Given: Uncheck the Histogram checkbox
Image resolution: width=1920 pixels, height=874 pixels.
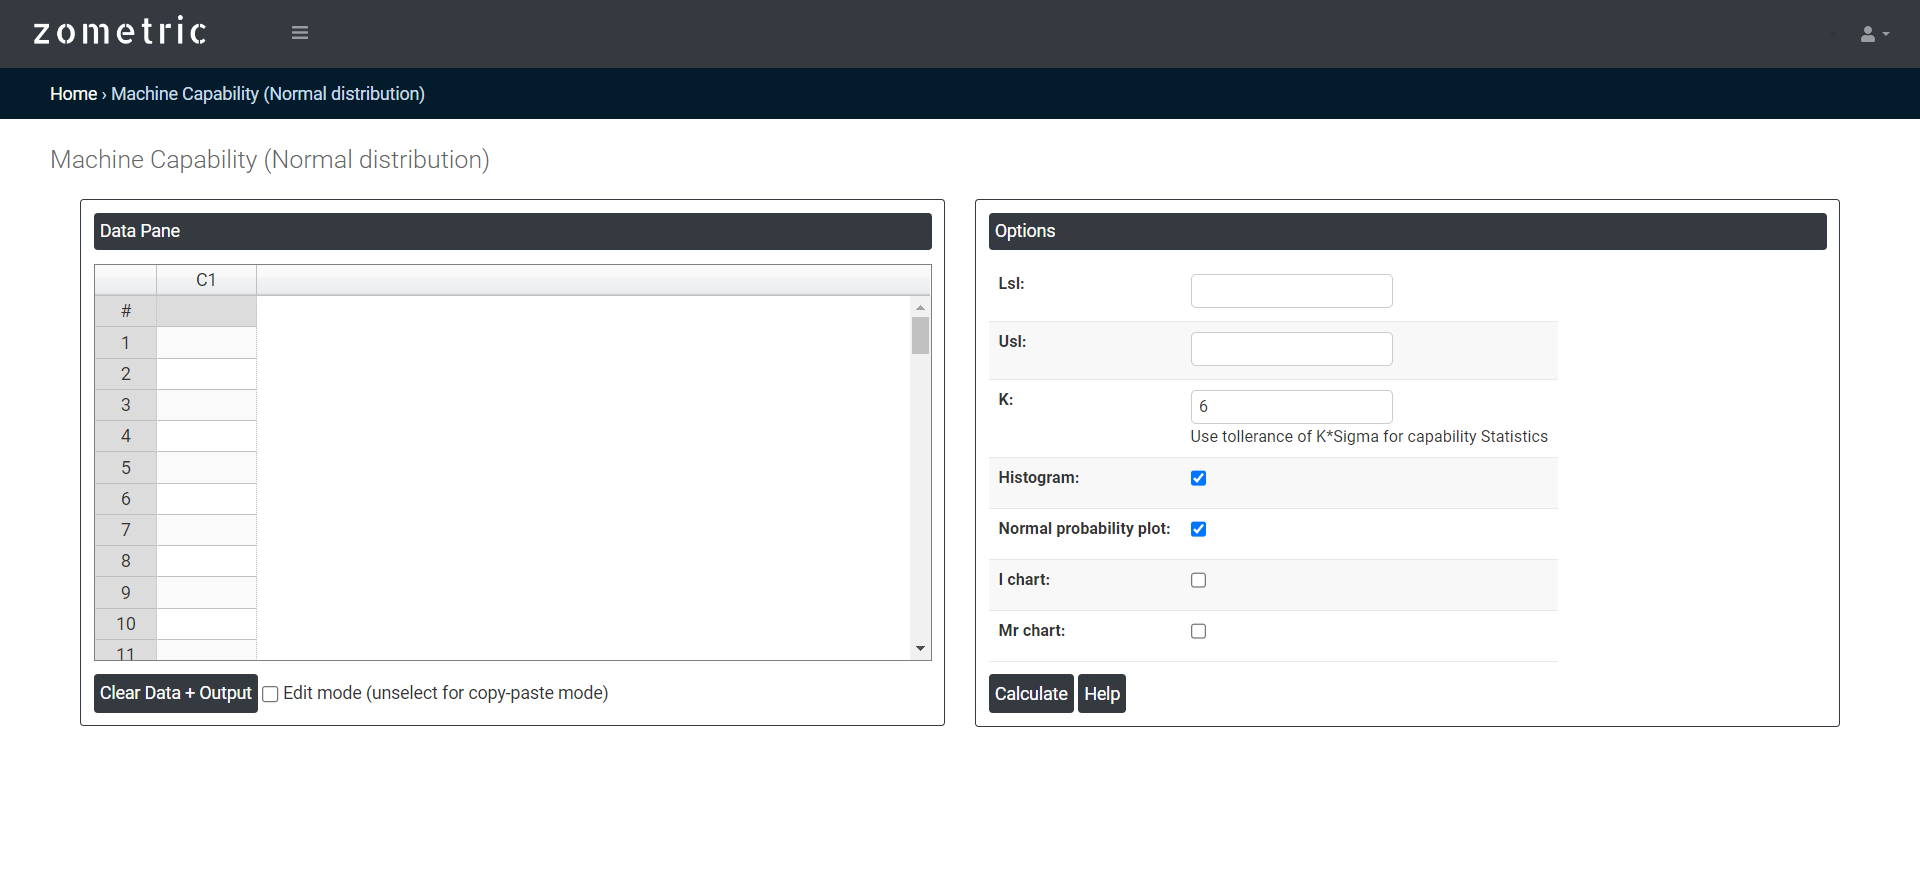Looking at the screenshot, I should tap(1198, 478).
